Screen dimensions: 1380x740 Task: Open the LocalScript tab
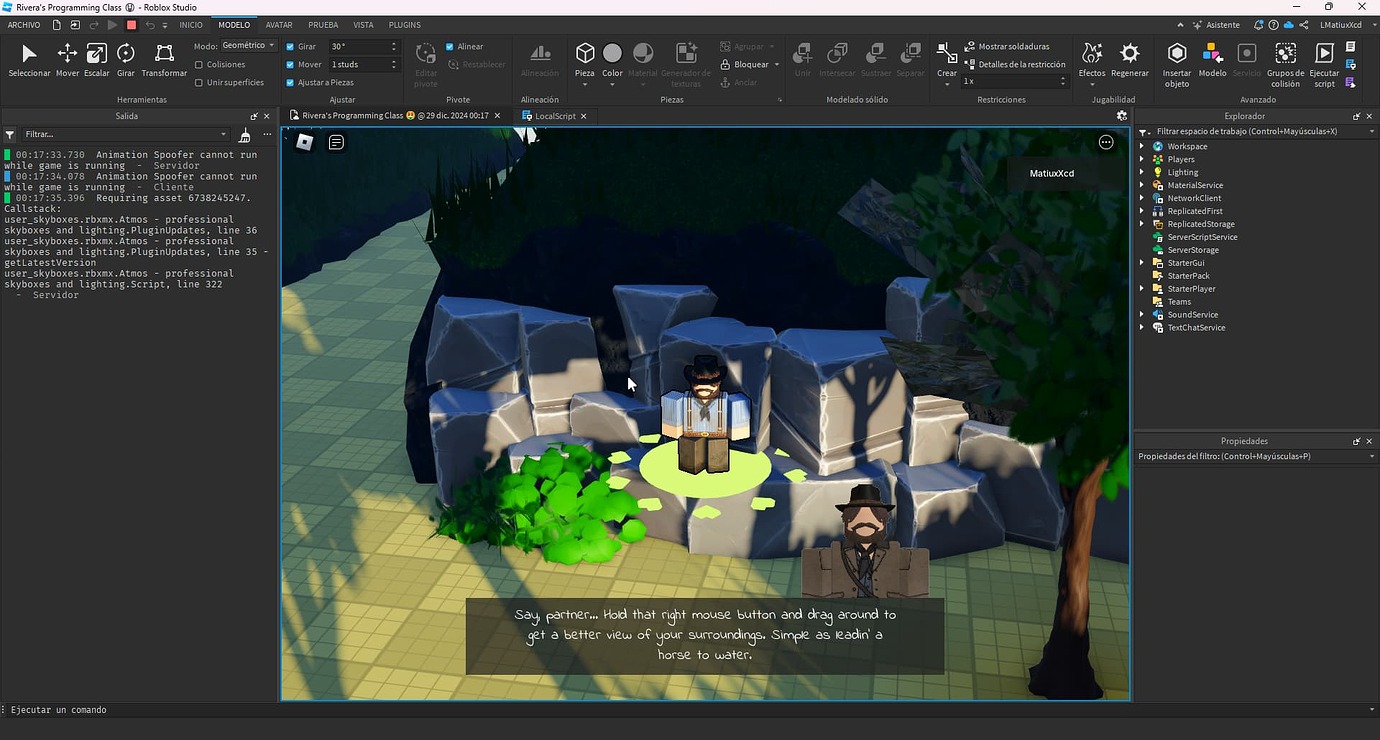point(556,116)
